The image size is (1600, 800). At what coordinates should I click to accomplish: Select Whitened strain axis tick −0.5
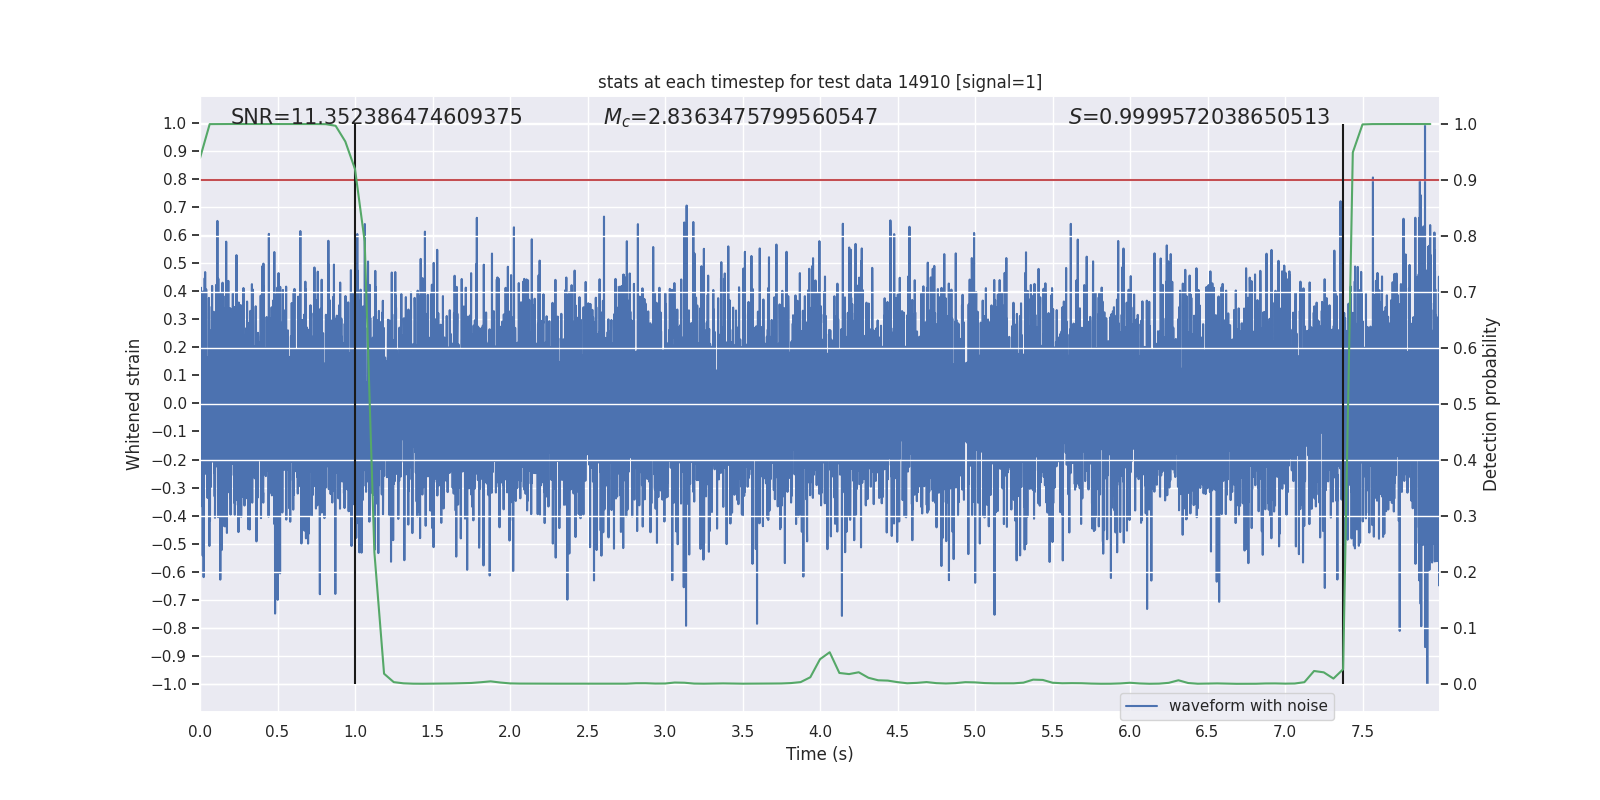point(169,544)
